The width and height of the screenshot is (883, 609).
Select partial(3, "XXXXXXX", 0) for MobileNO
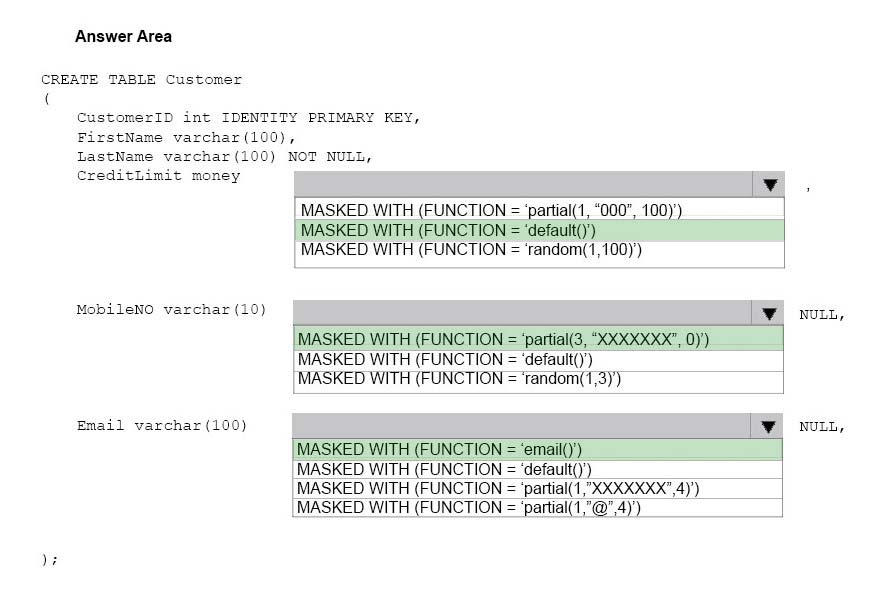click(538, 339)
